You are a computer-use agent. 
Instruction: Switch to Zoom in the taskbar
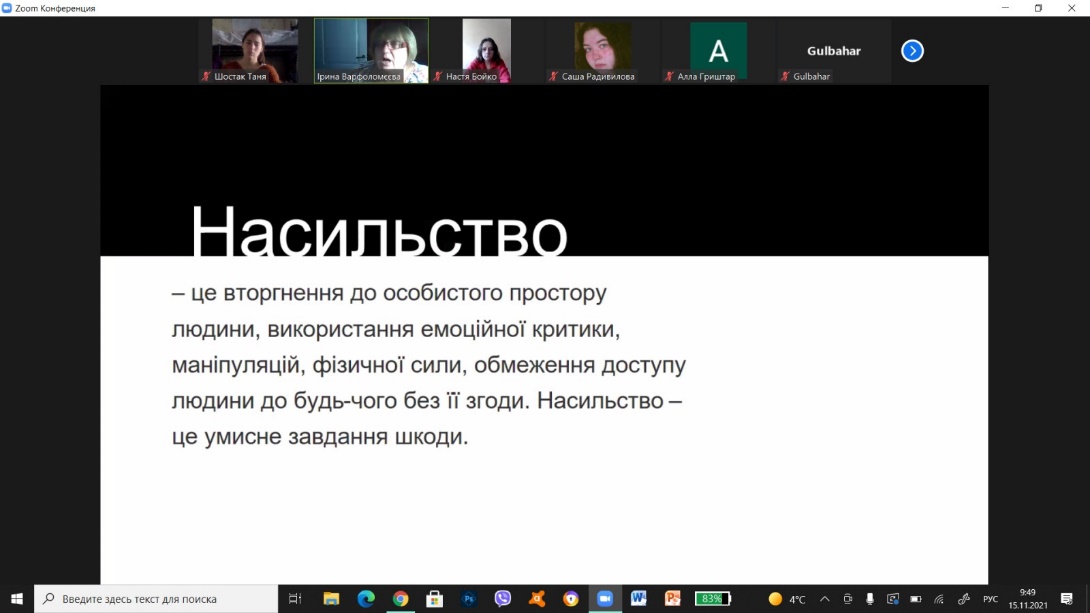coord(604,599)
